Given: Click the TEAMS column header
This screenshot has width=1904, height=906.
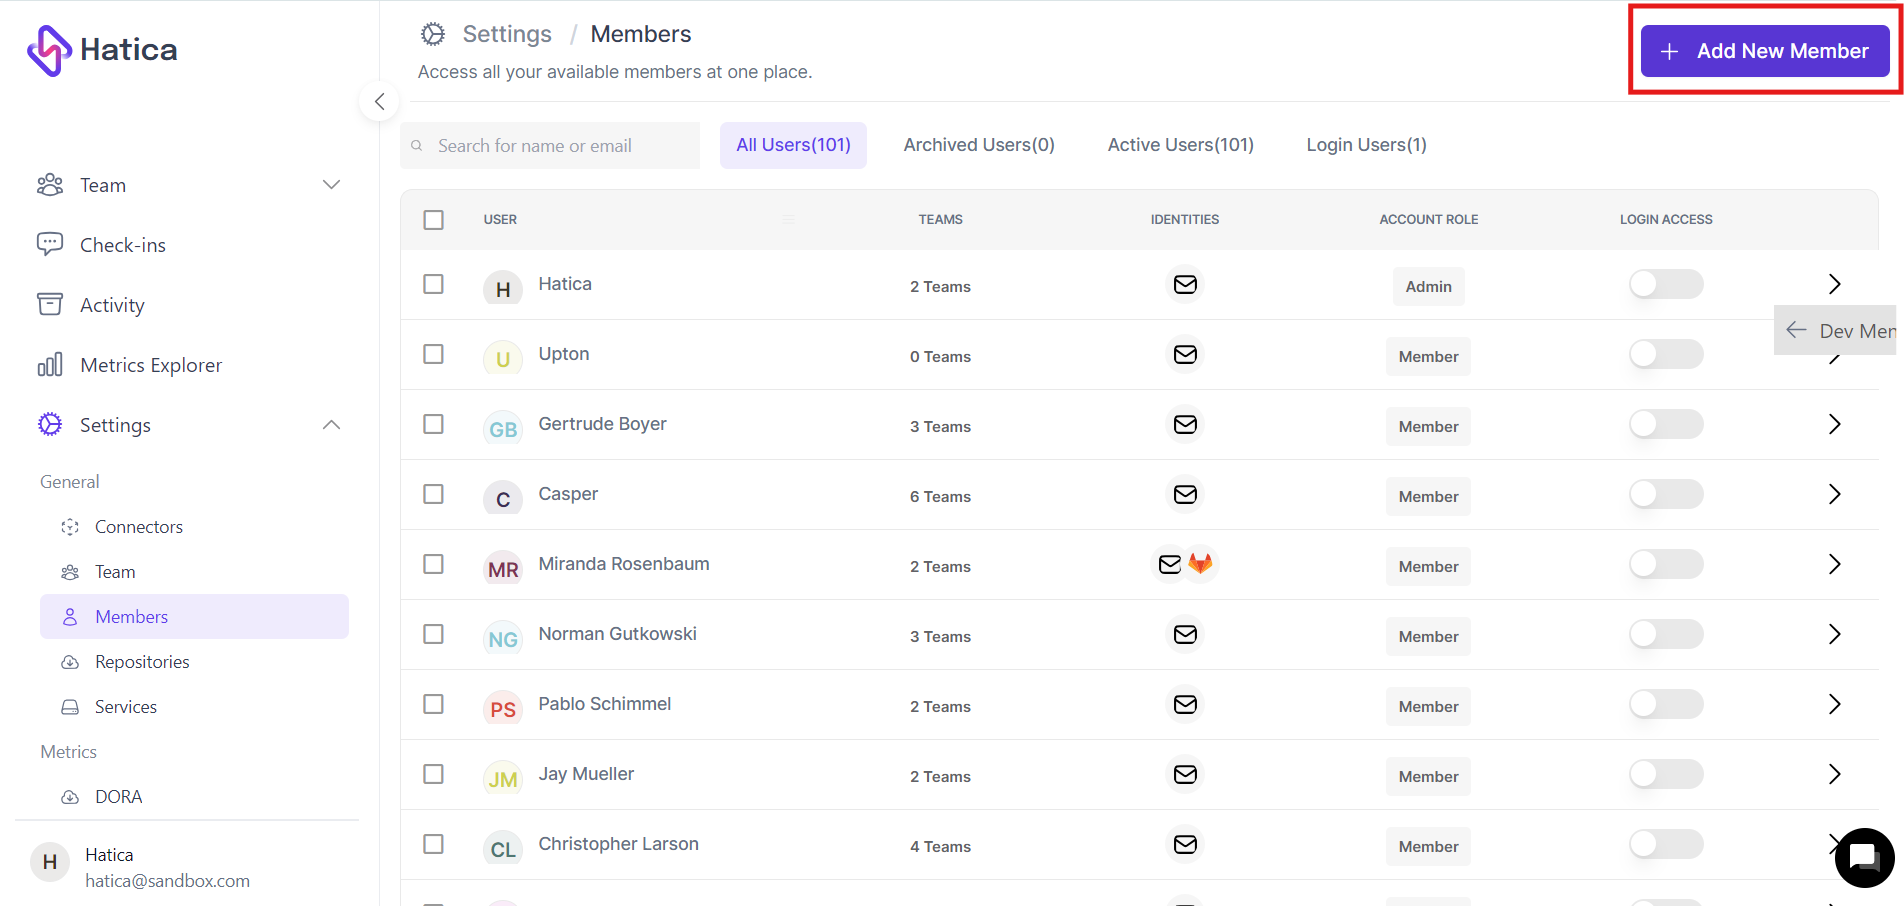Looking at the screenshot, I should click(x=940, y=219).
